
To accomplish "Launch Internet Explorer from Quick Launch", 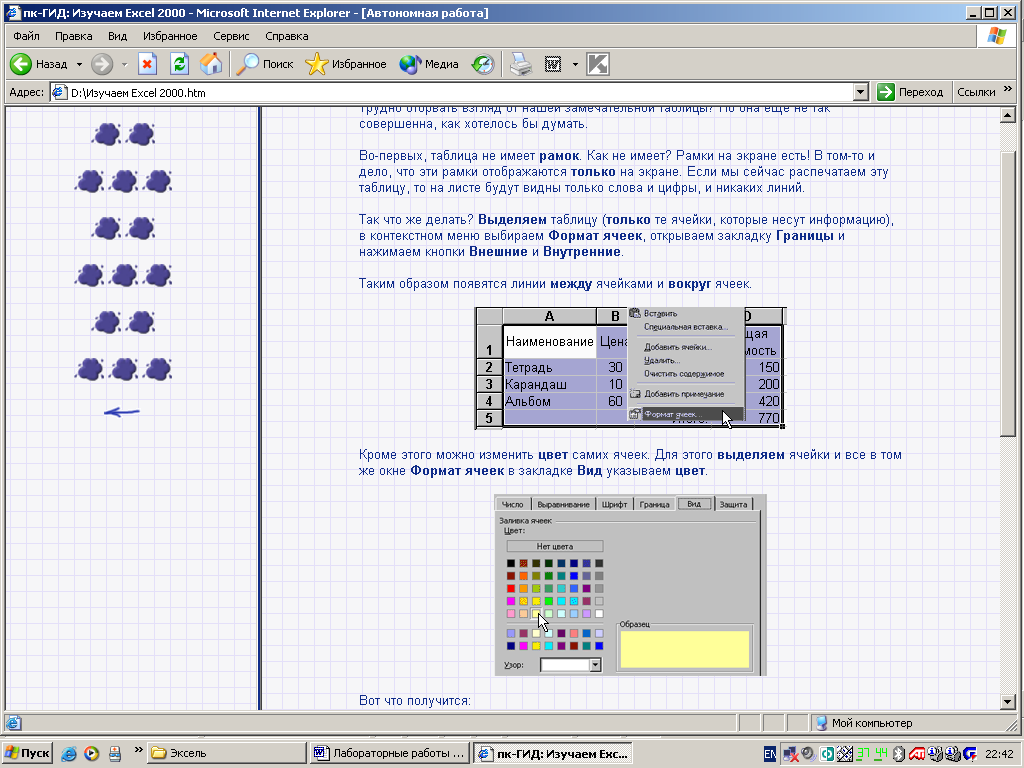I will (x=69, y=753).
